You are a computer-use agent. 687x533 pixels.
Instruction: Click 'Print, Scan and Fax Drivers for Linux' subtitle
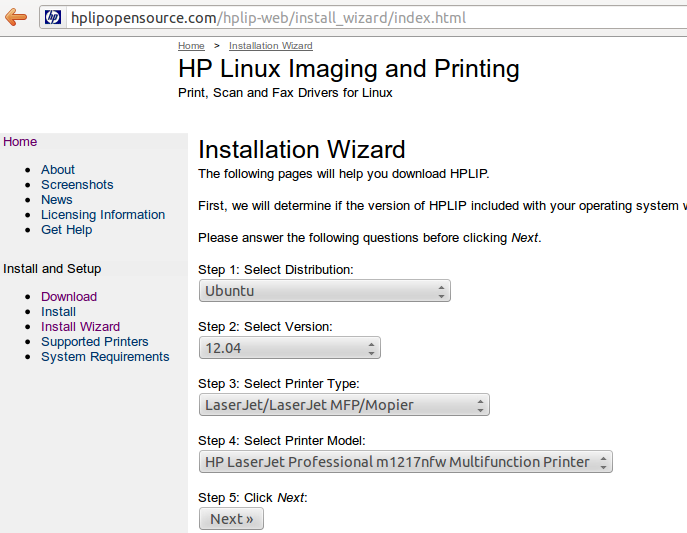pyautogui.click(x=285, y=93)
